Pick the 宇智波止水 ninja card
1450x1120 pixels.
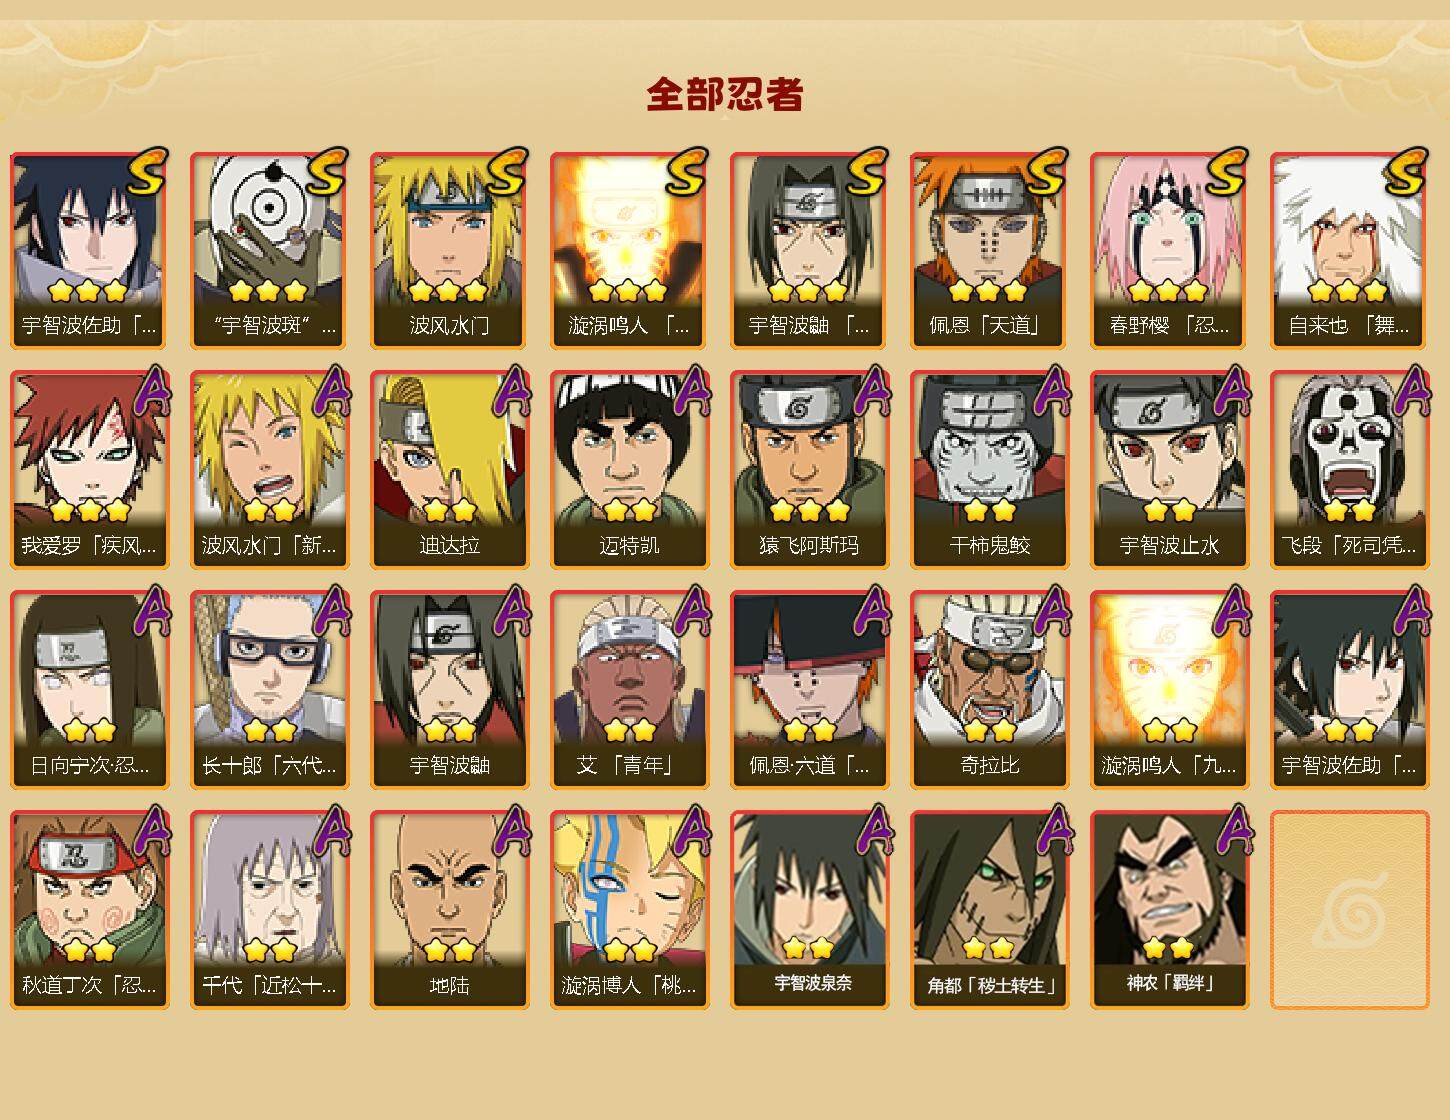click(1169, 470)
